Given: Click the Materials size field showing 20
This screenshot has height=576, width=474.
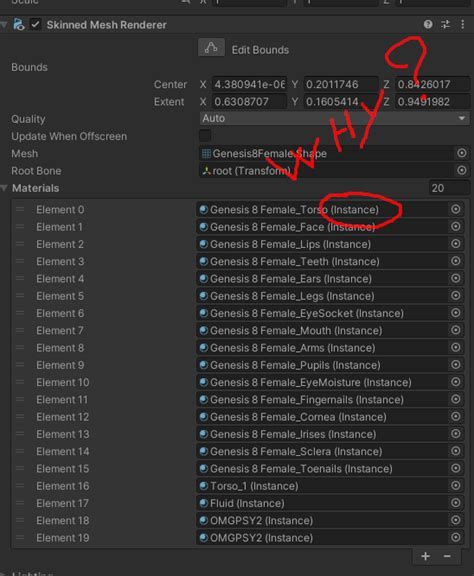Looking at the screenshot, I should tap(449, 188).
